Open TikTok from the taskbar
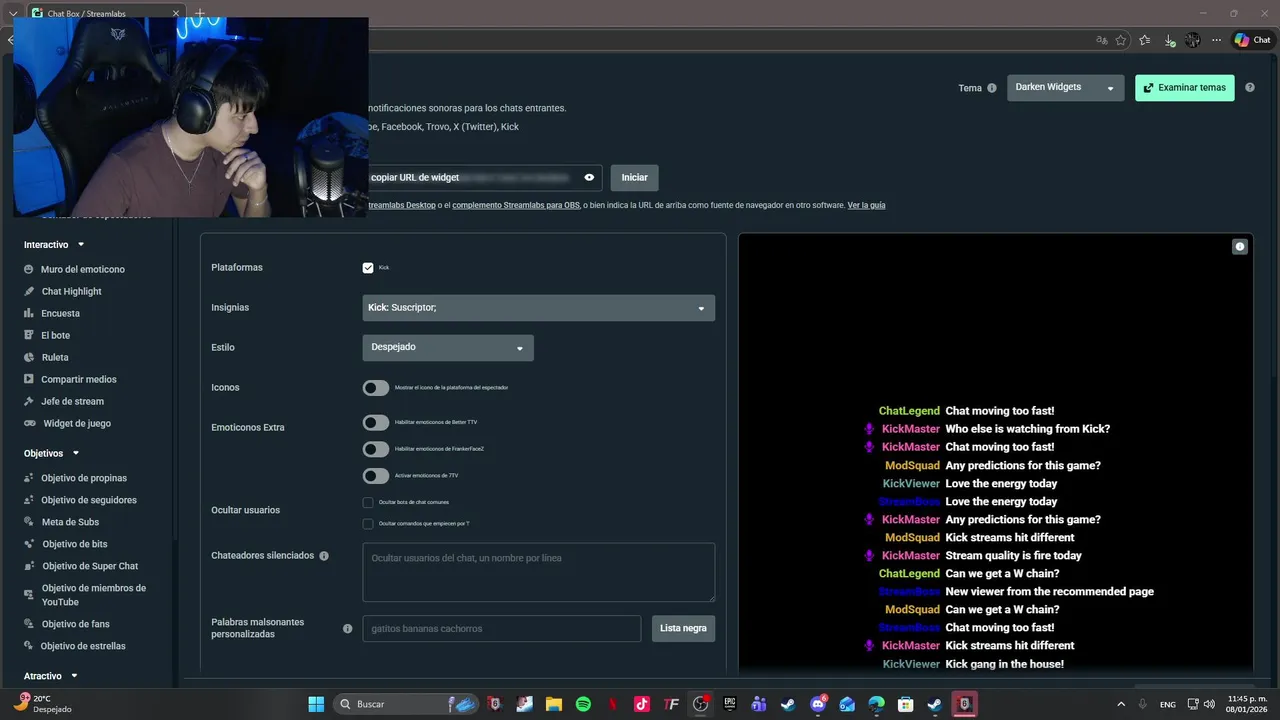 (642, 704)
